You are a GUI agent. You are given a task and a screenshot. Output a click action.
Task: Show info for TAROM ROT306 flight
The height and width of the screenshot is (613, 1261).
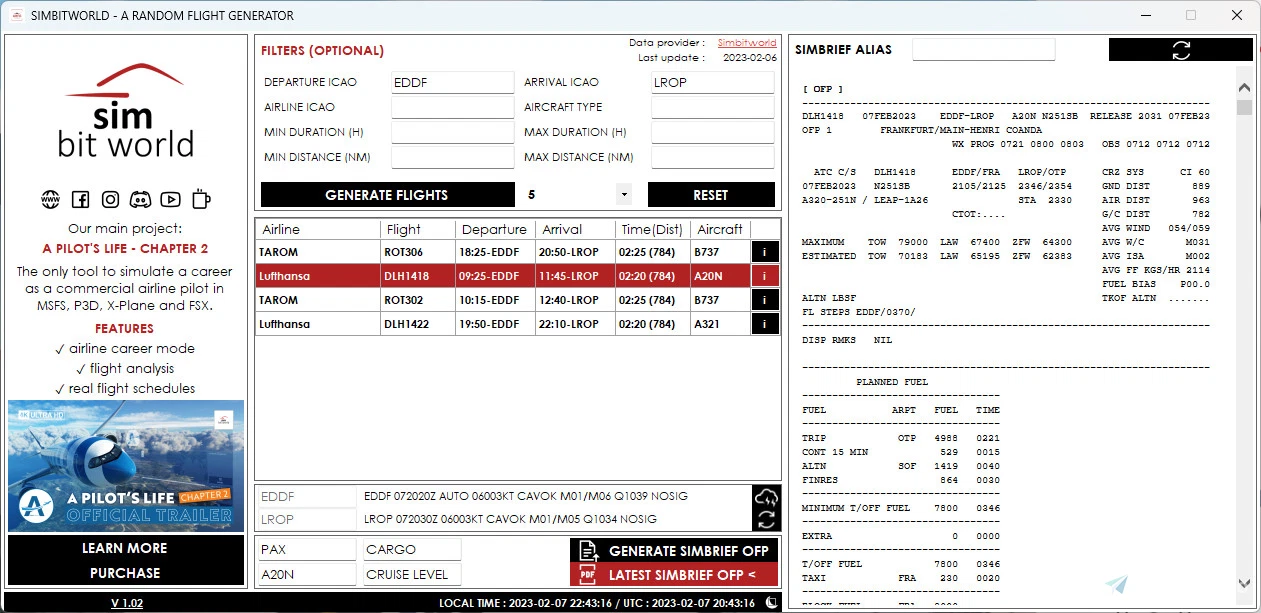(x=765, y=253)
